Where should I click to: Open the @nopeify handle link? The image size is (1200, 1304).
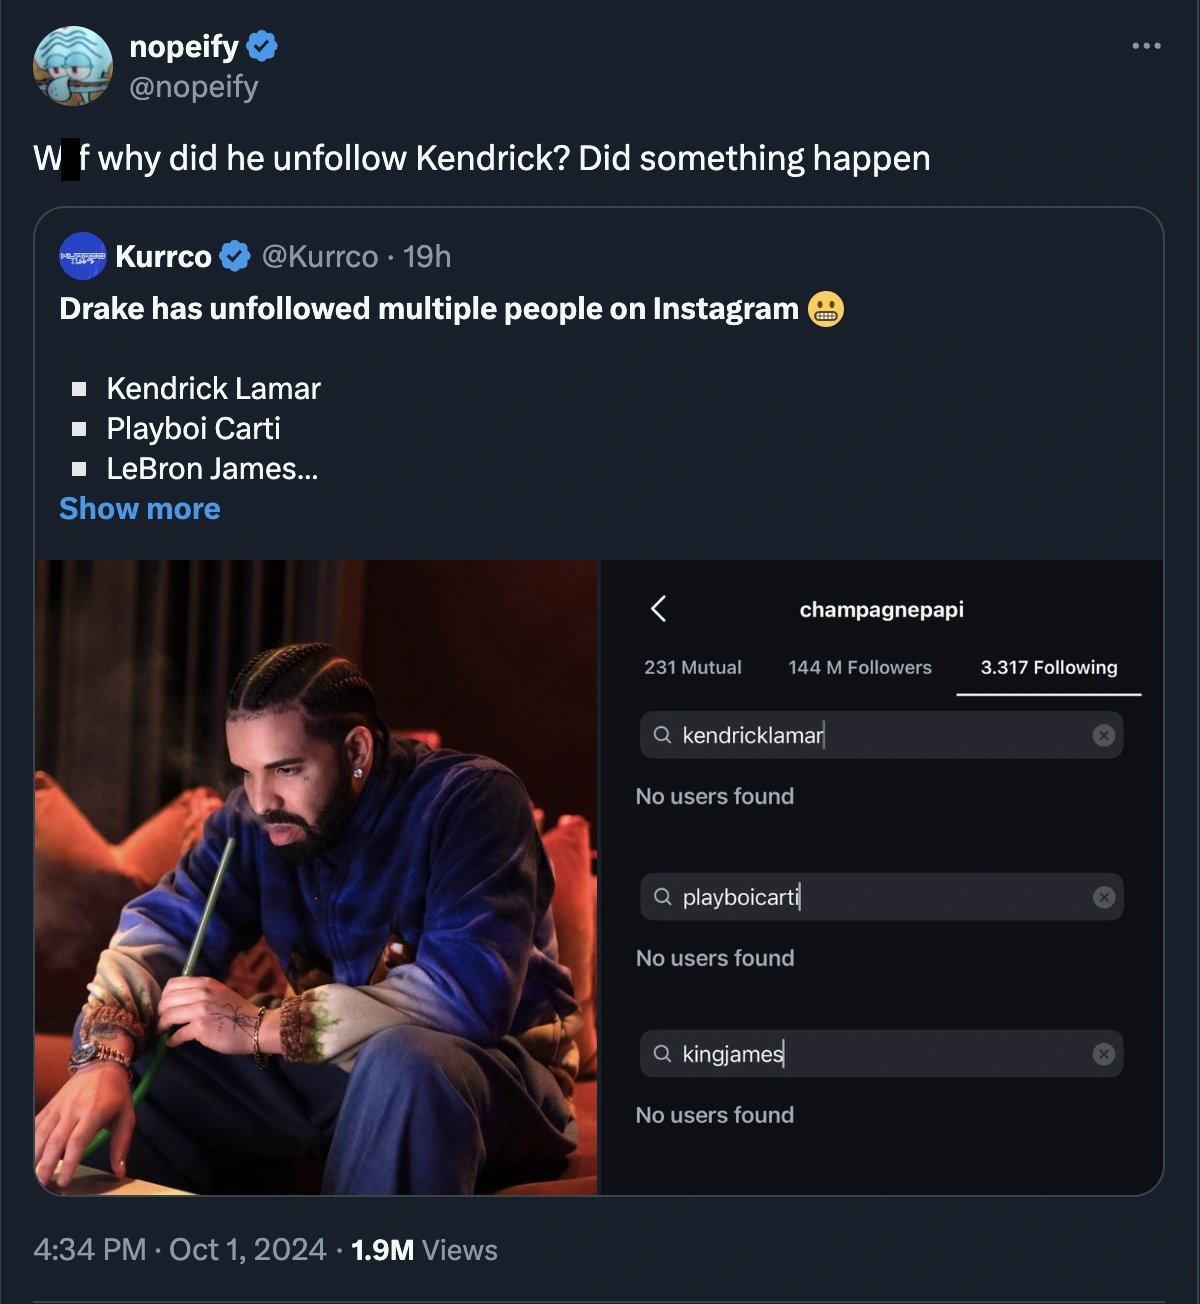pyautogui.click(x=194, y=87)
